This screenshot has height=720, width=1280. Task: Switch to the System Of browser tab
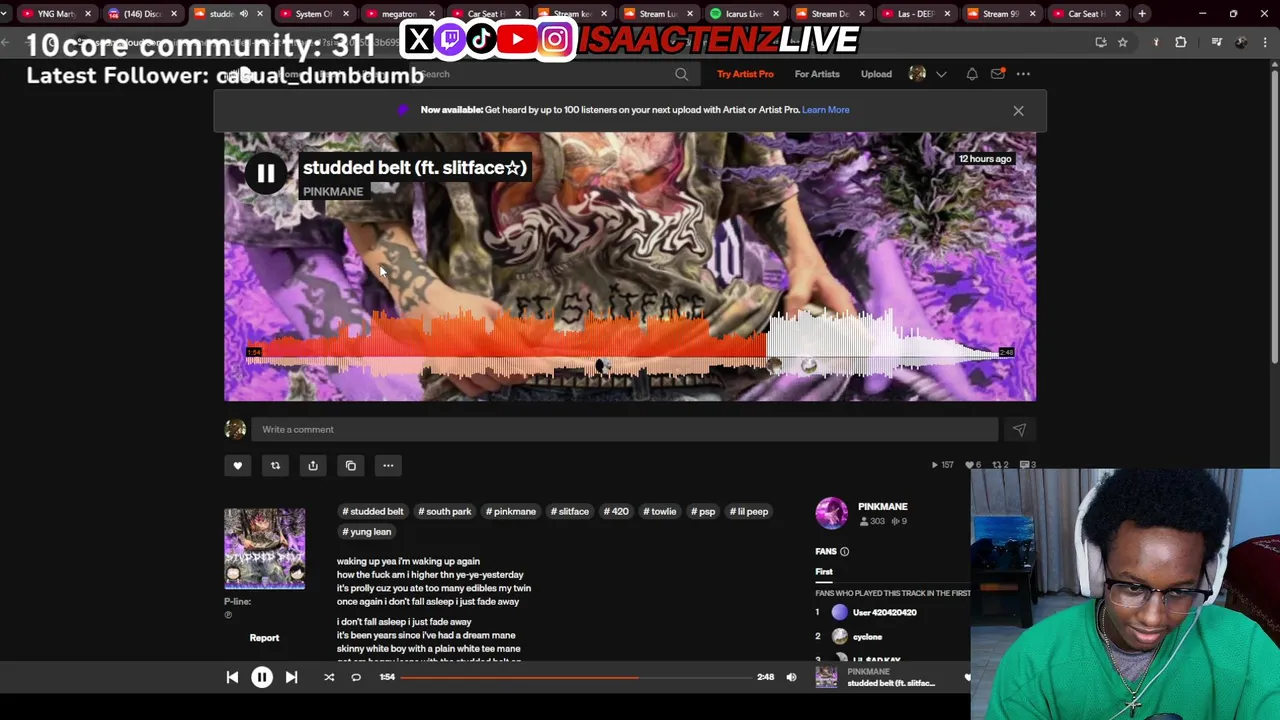314,14
